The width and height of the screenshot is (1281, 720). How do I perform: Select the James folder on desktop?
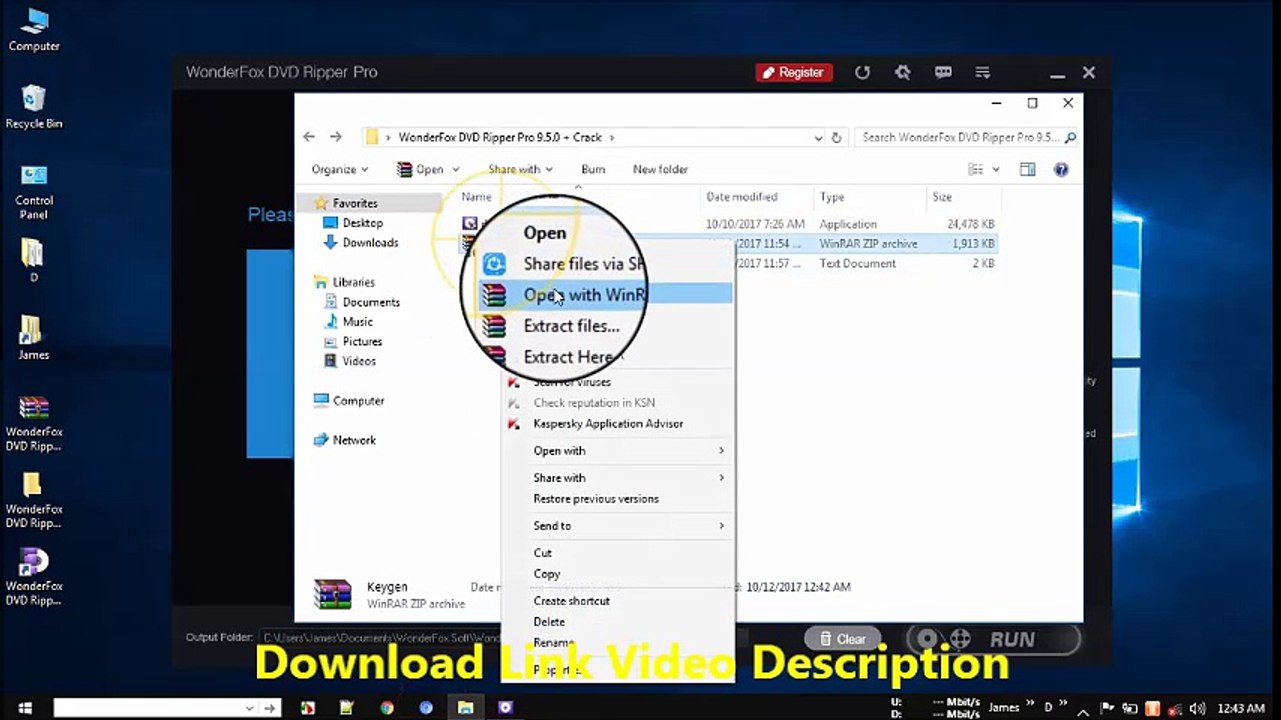[x=33, y=338]
